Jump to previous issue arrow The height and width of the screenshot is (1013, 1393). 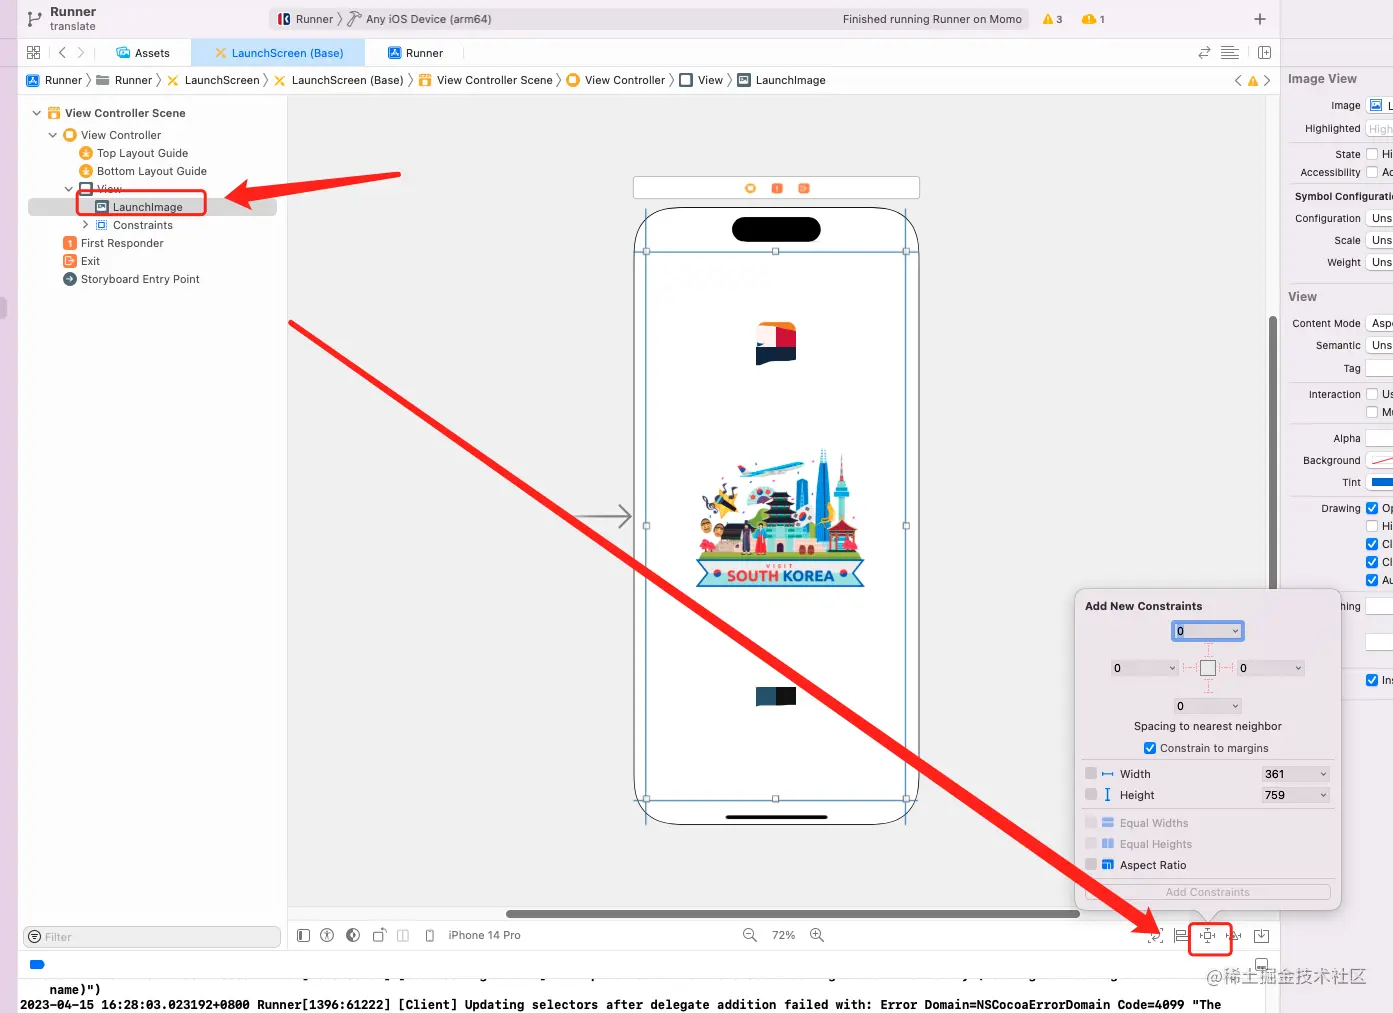point(1238,81)
